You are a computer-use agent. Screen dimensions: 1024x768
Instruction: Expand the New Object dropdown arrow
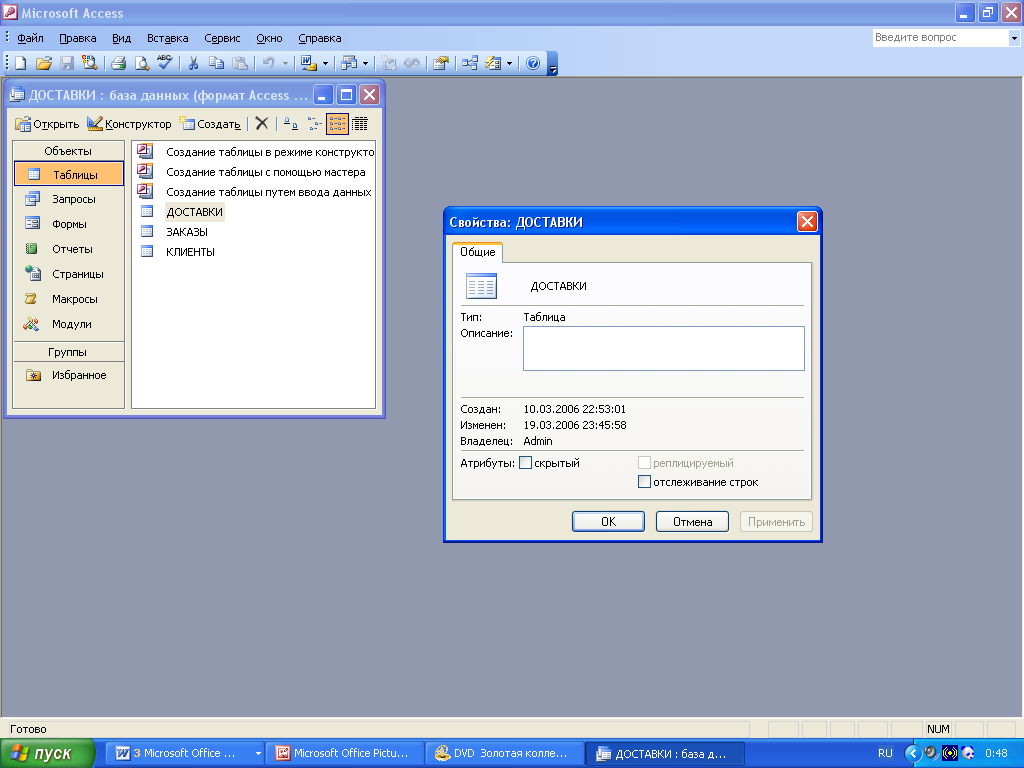509,64
